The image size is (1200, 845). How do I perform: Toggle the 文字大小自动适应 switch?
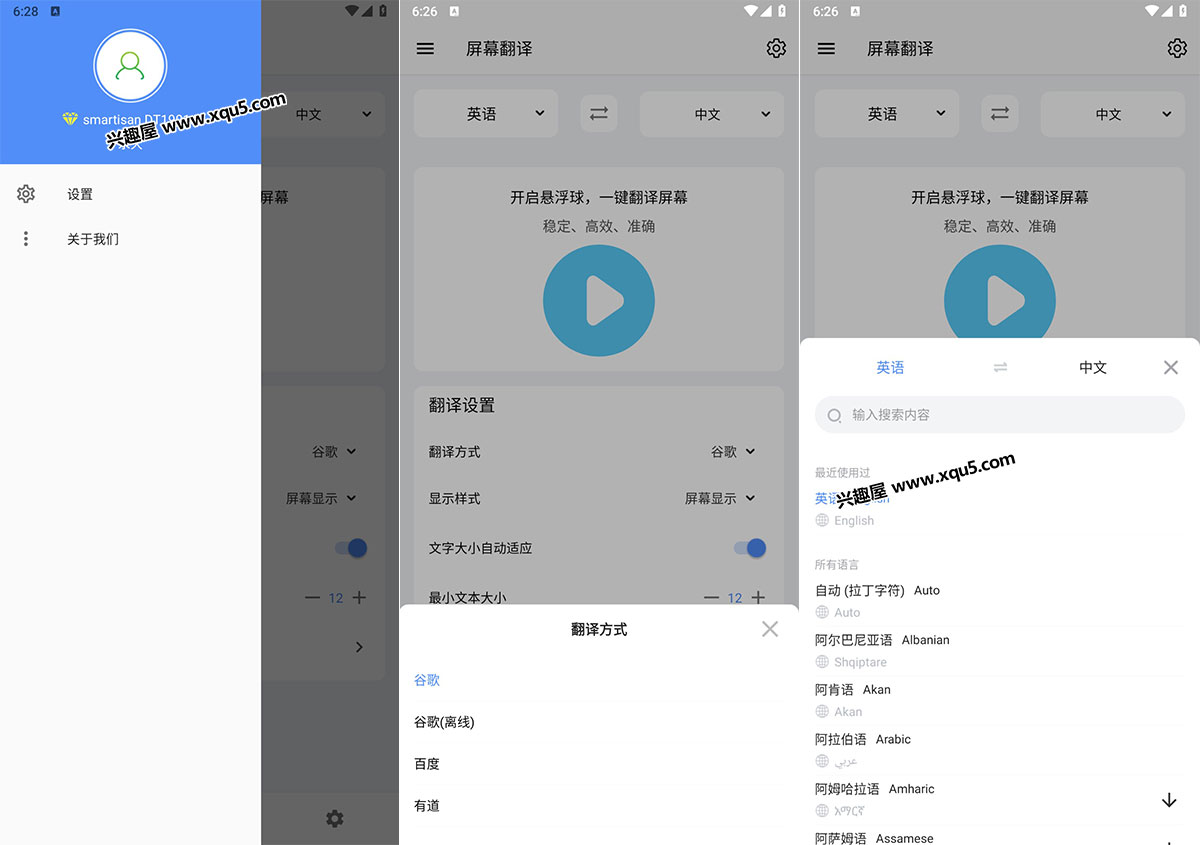(x=749, y=548)
